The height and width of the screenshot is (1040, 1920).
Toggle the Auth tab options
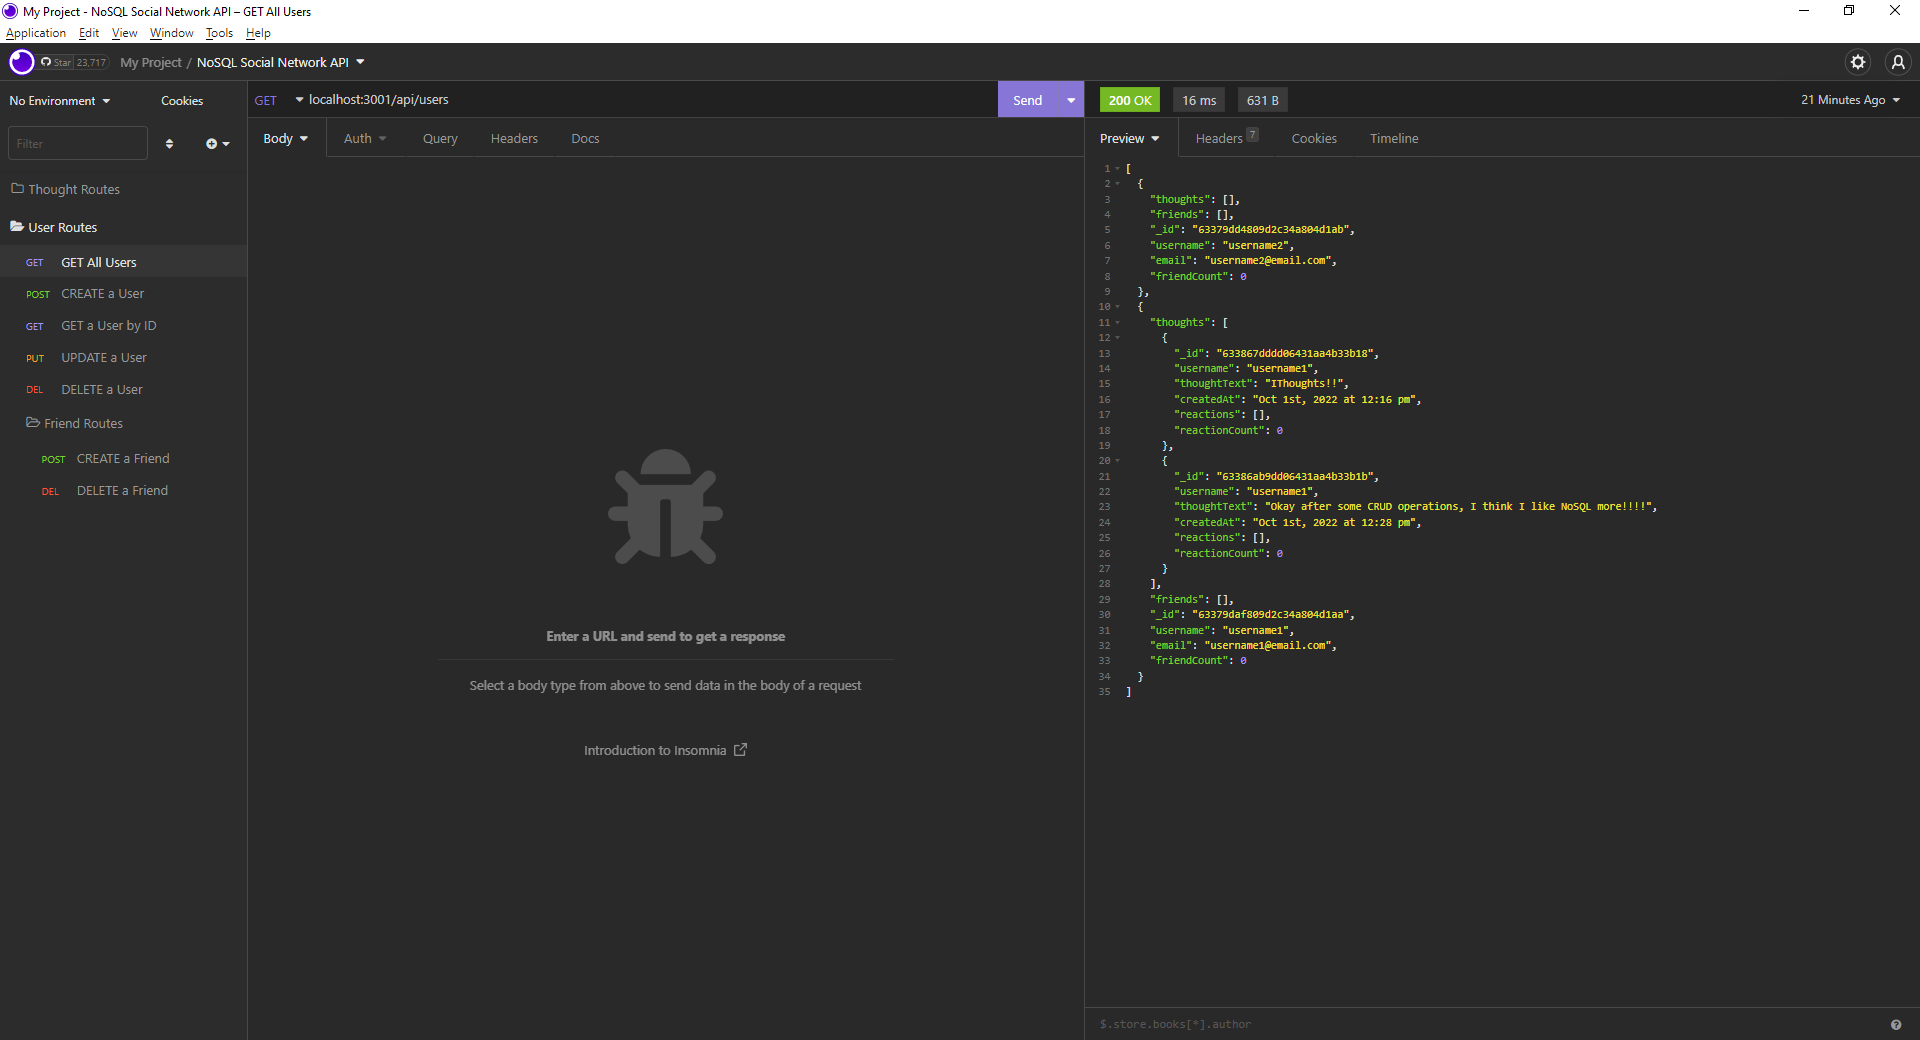364,138
